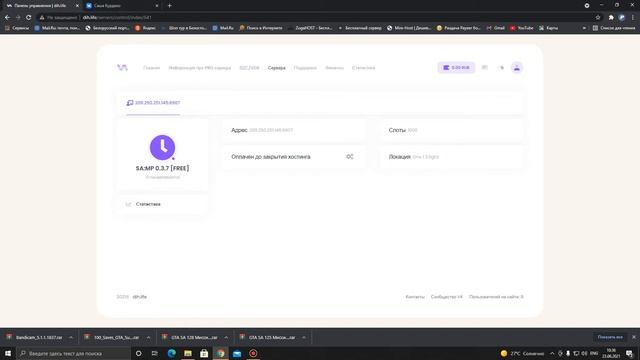The height and width of the screenshot is (360, 640).
Task: Open a new browser tab
Action: click(169, 6)
